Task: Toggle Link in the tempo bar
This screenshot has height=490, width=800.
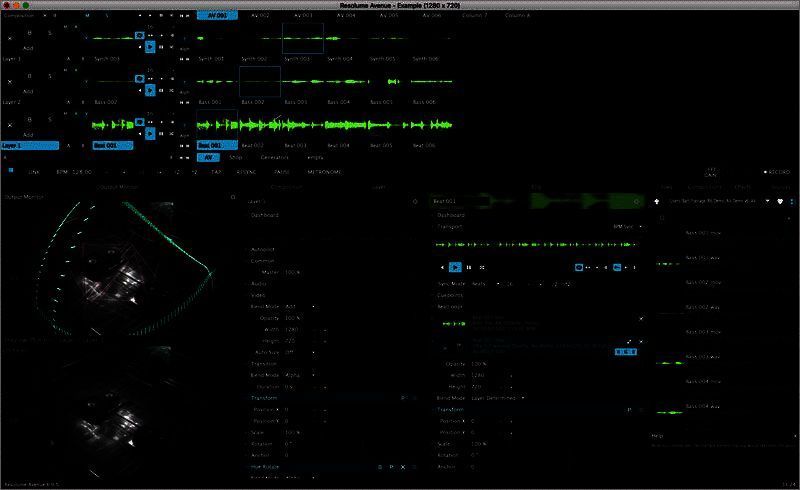Action: pos(34,172)
